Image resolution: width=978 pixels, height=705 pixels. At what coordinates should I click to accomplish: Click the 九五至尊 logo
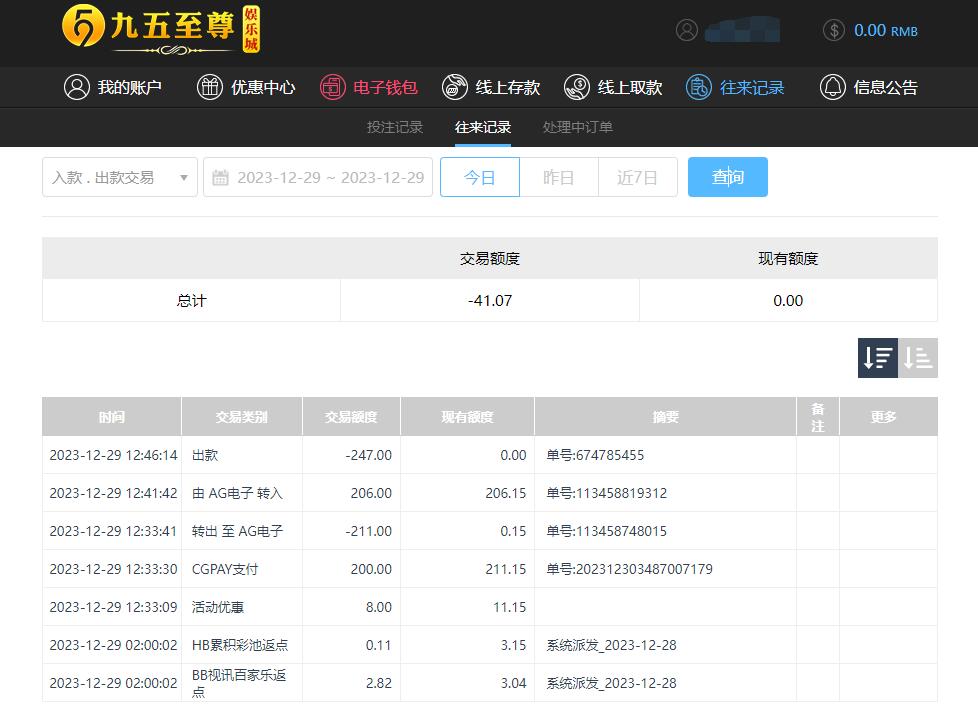[x=160, y=29]
